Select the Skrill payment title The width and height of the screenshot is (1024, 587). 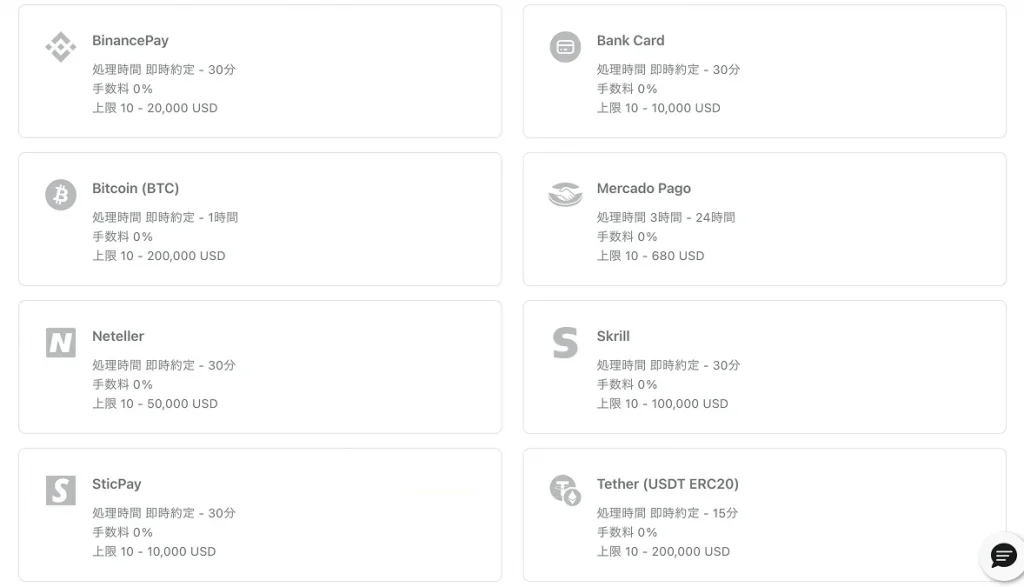pyautogui.click(x=613, y=336)
